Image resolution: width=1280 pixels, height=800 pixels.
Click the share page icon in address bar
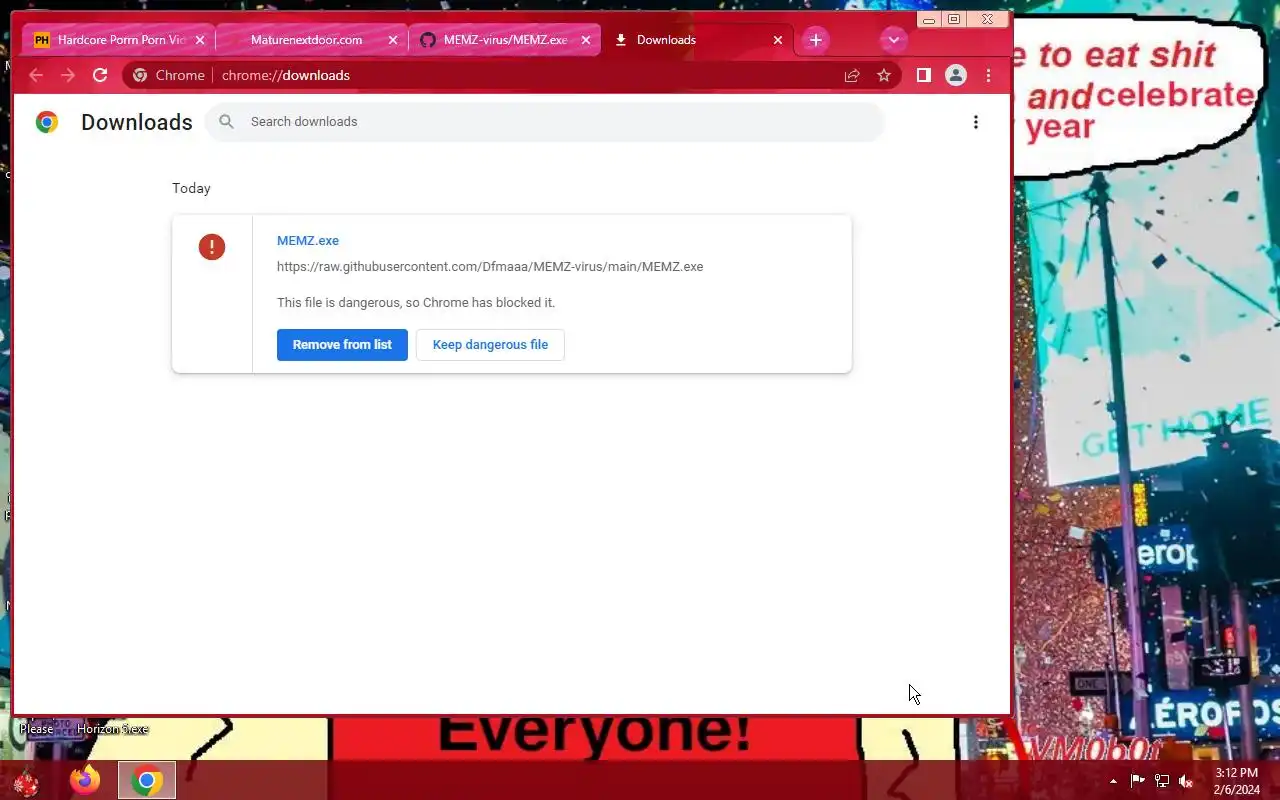pos(852,75)
